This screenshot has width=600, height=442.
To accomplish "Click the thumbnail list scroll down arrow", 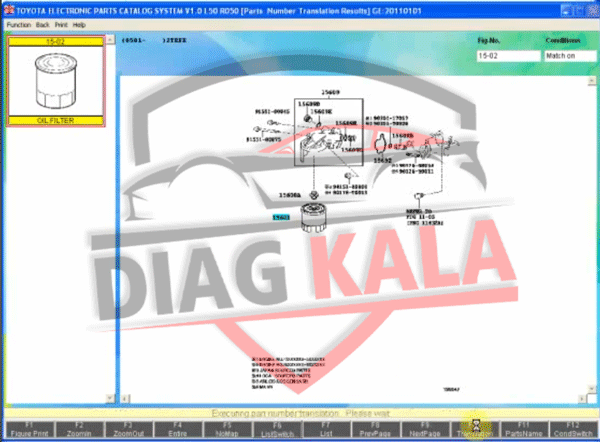I will (110, 398).
